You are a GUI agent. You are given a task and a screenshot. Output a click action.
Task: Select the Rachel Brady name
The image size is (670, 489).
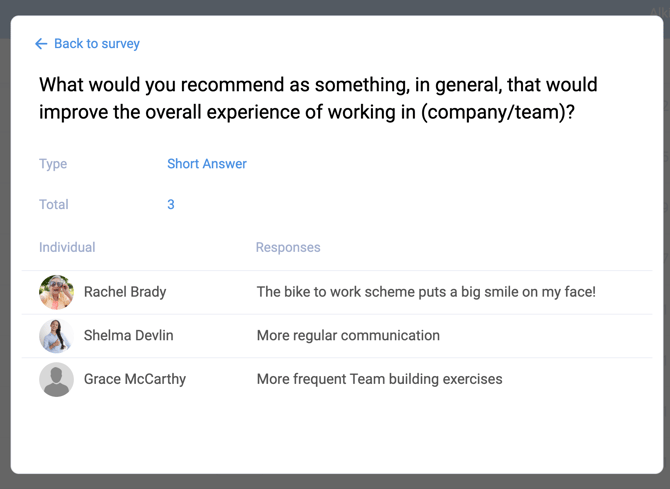click(125, 292)
